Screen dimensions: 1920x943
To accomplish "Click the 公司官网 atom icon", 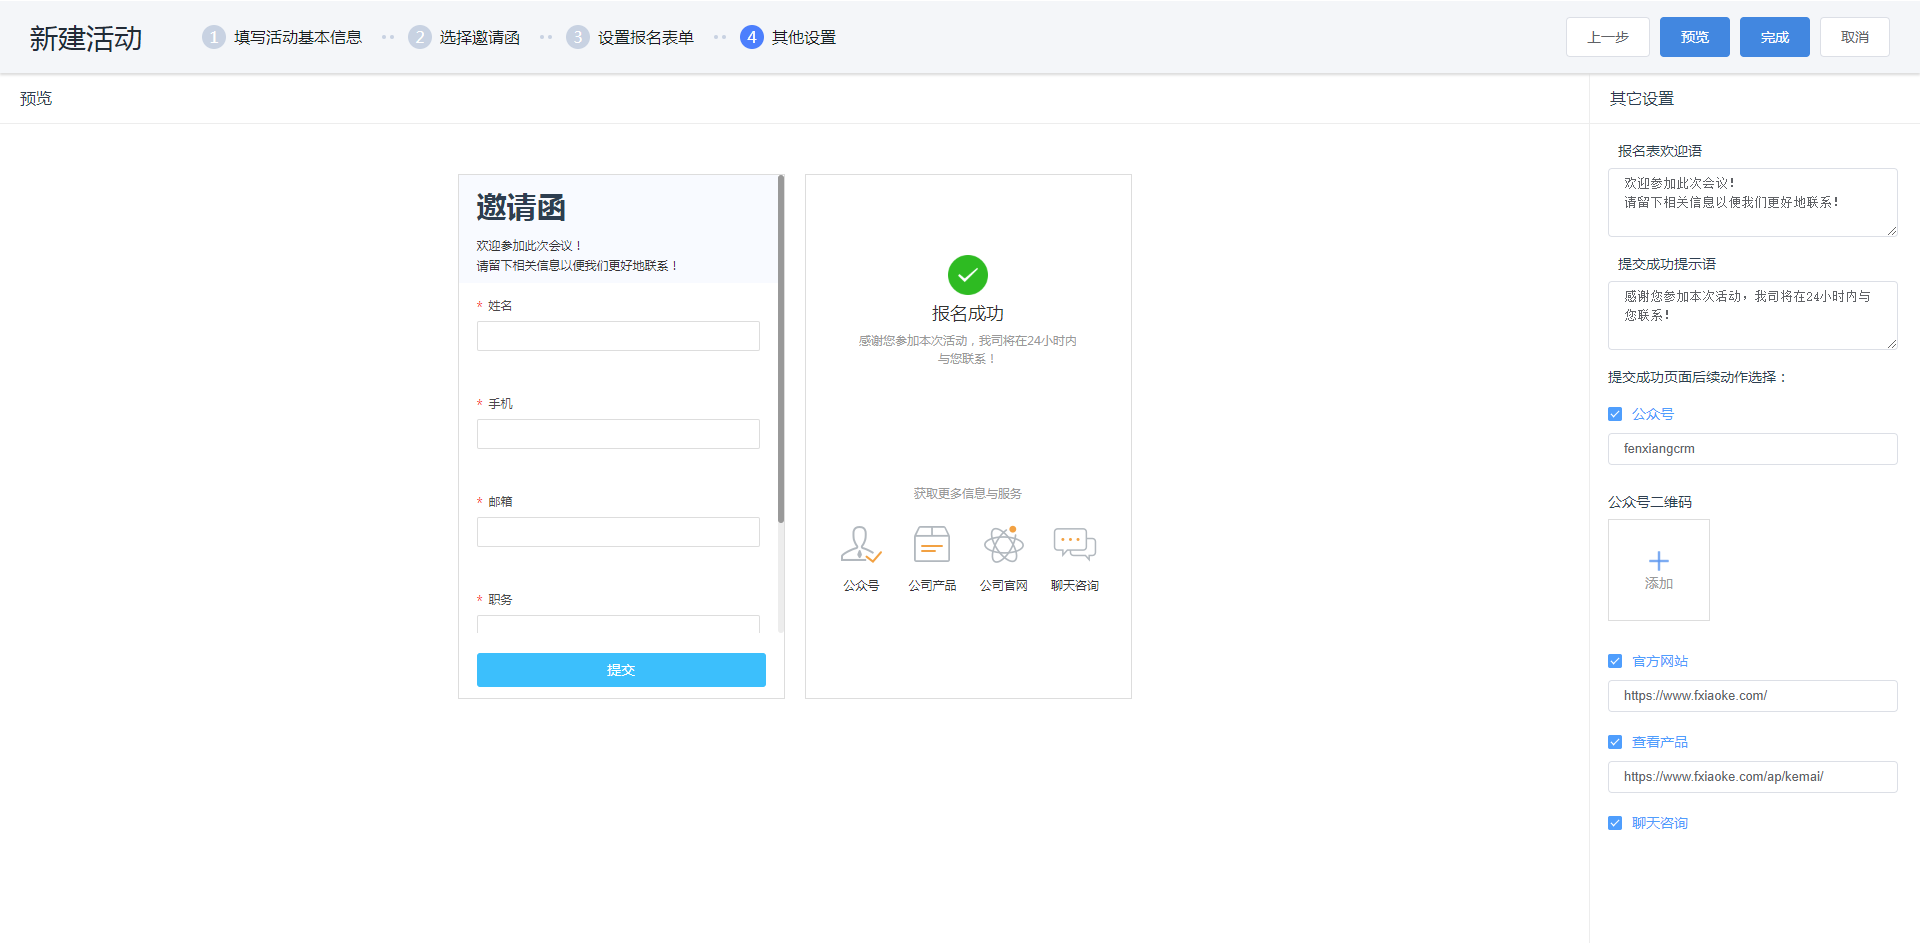I will [x=1003, y=545].
